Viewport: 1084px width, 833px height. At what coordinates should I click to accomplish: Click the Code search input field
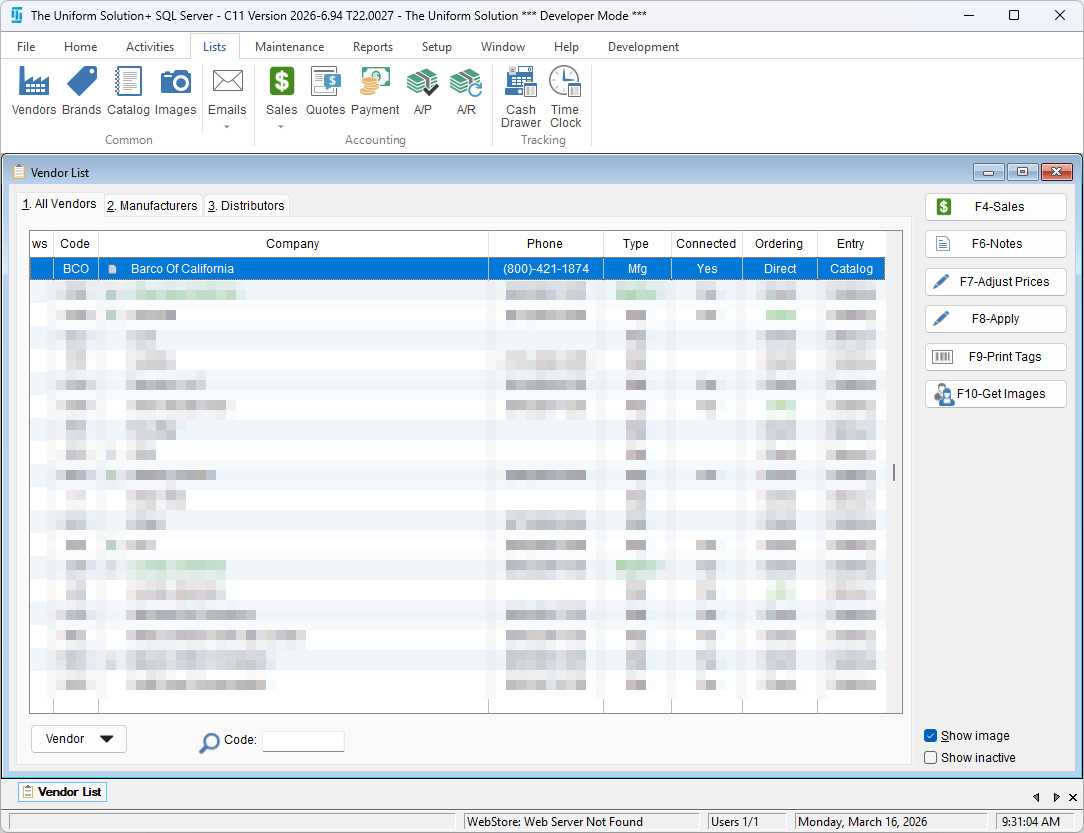coord(303,741)
